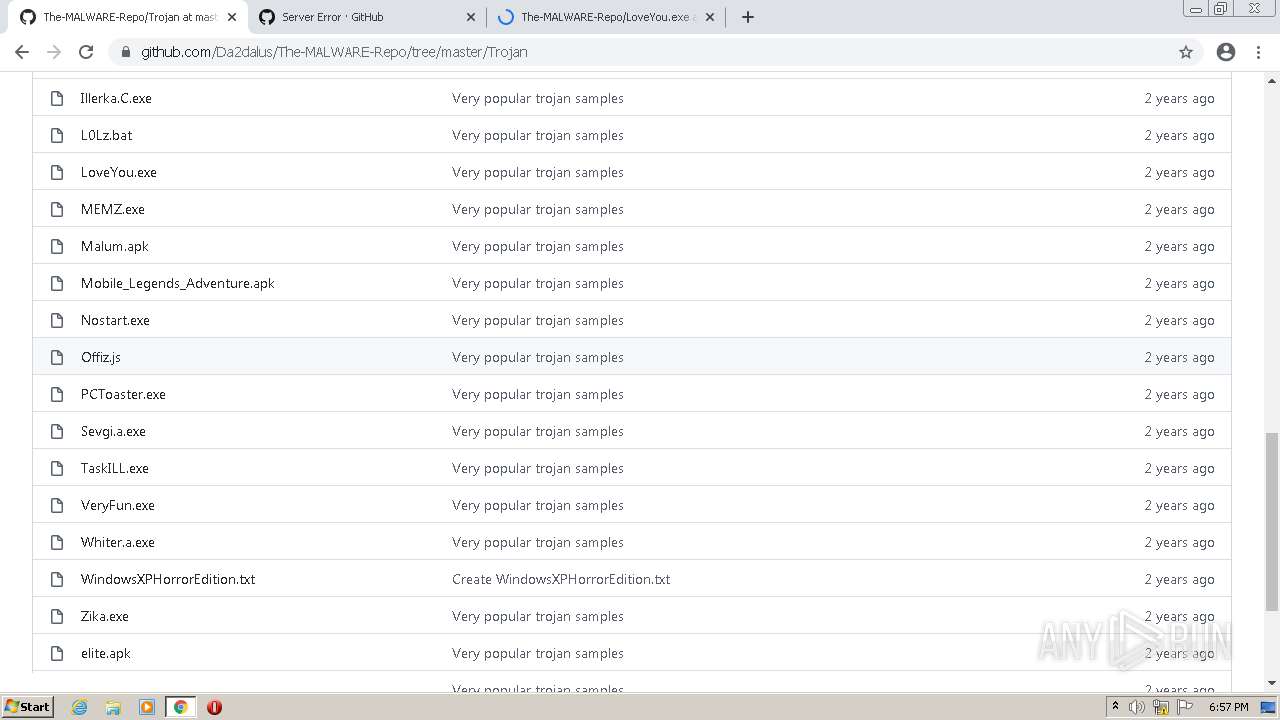This screenshot has height=720, width=1280.
Task: Click the page's vertical scrollbar thumb
Action: click(x=1272, y=521)
